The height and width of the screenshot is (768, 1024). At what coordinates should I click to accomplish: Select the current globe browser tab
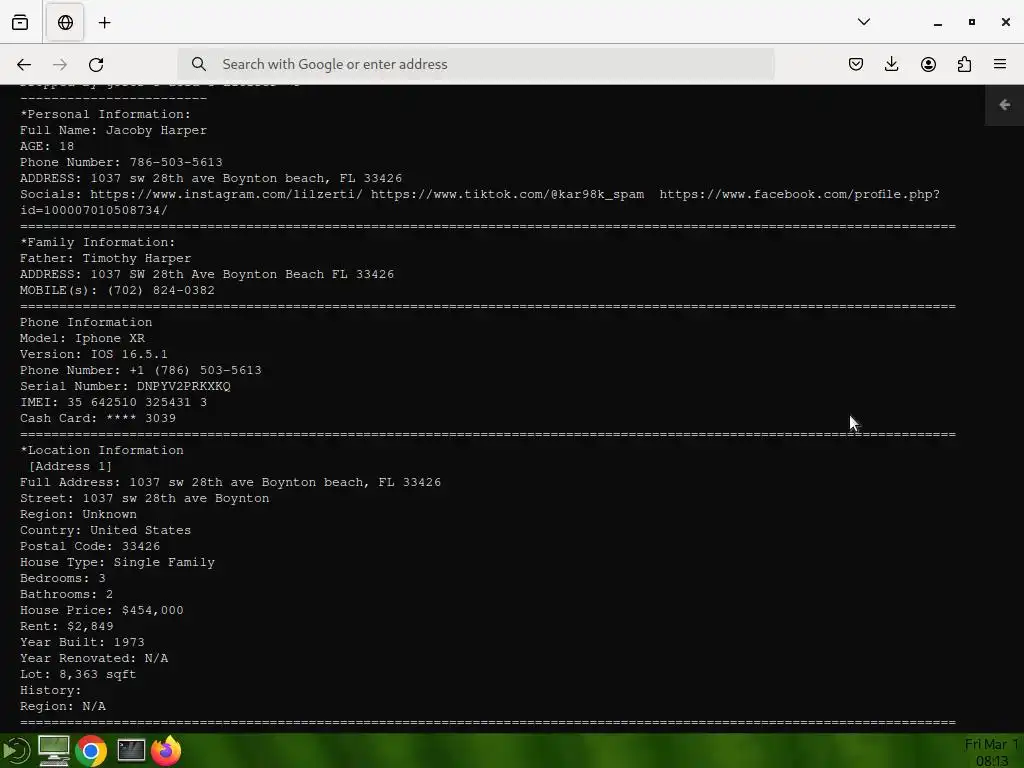(x=65, y=22)
